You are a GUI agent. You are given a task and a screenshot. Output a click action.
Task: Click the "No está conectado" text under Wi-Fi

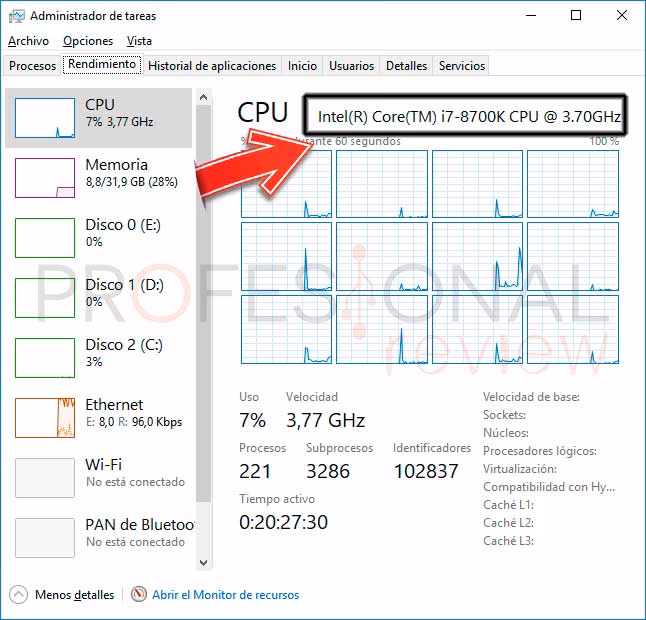click(135, 482)
